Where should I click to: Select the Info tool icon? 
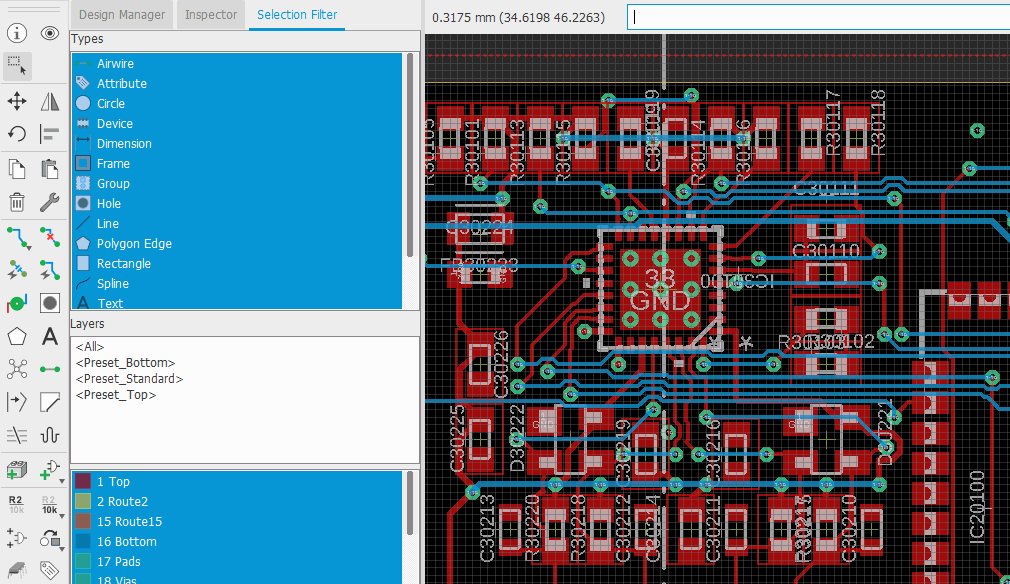17,33
